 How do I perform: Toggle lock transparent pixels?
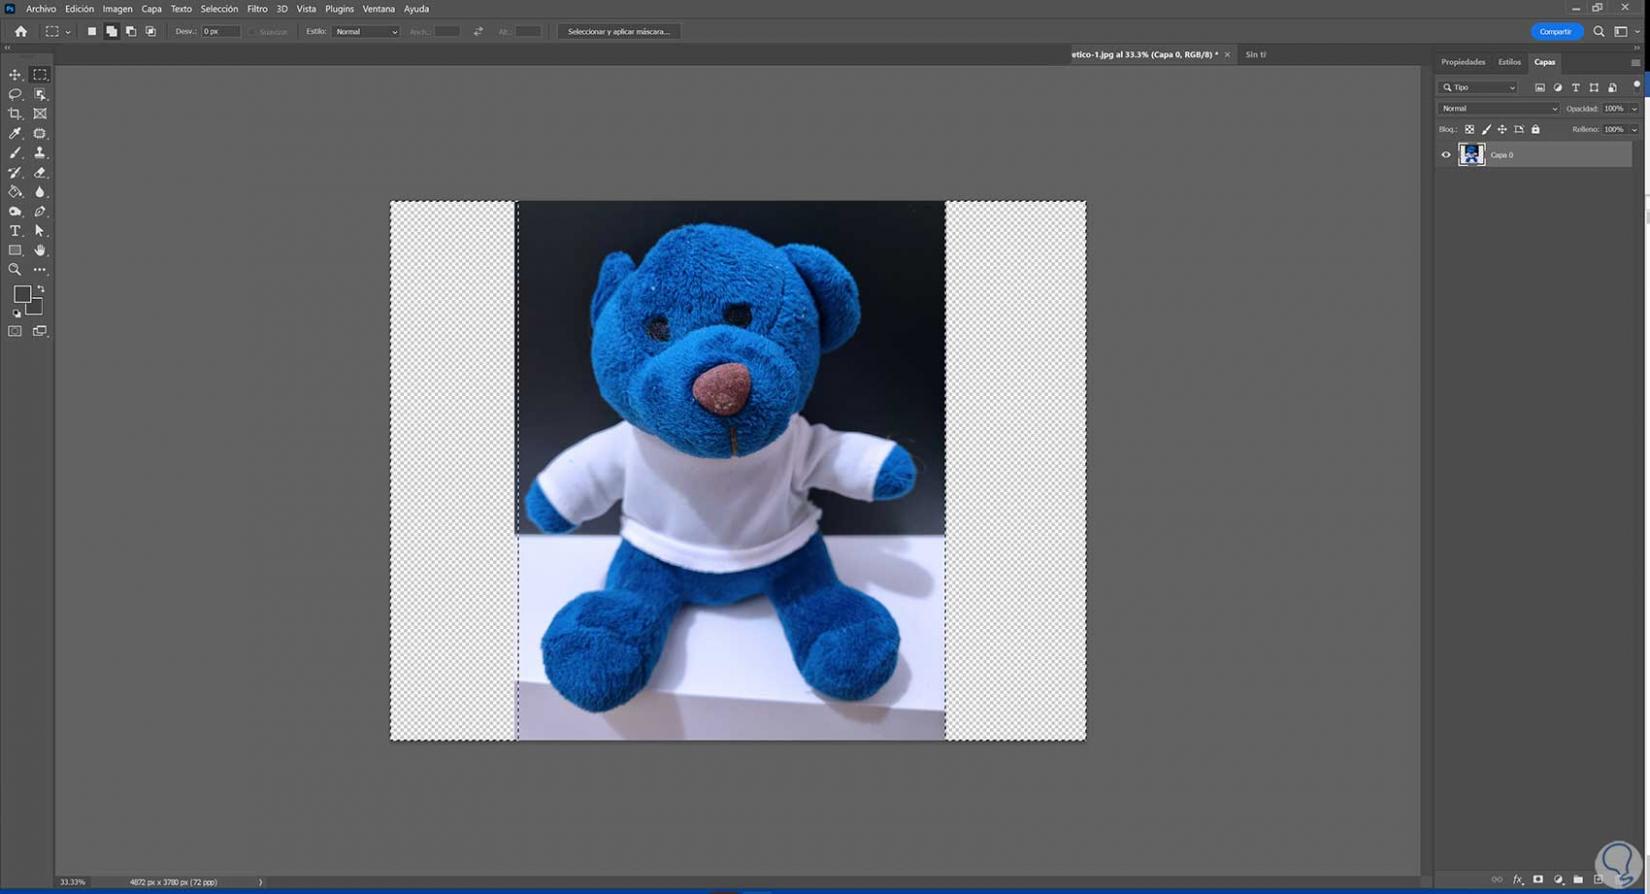click(1469, 129)
